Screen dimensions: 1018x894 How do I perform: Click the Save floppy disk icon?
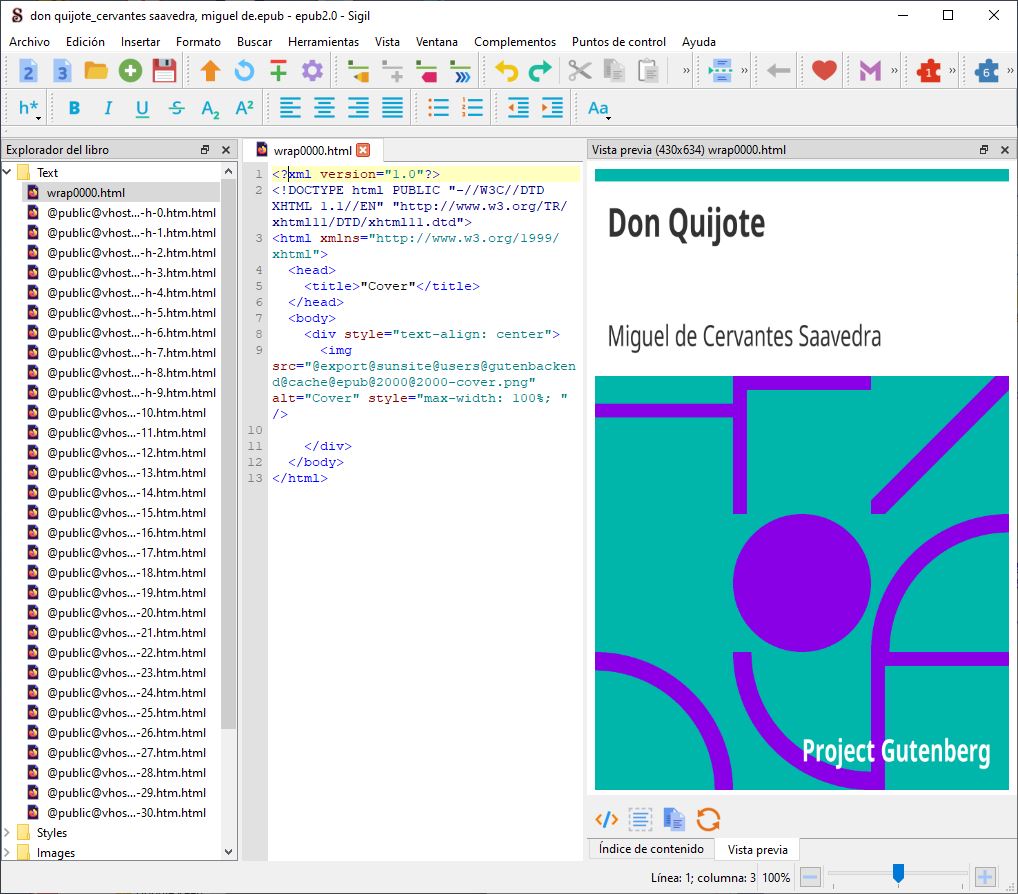(x=164, y=71)
